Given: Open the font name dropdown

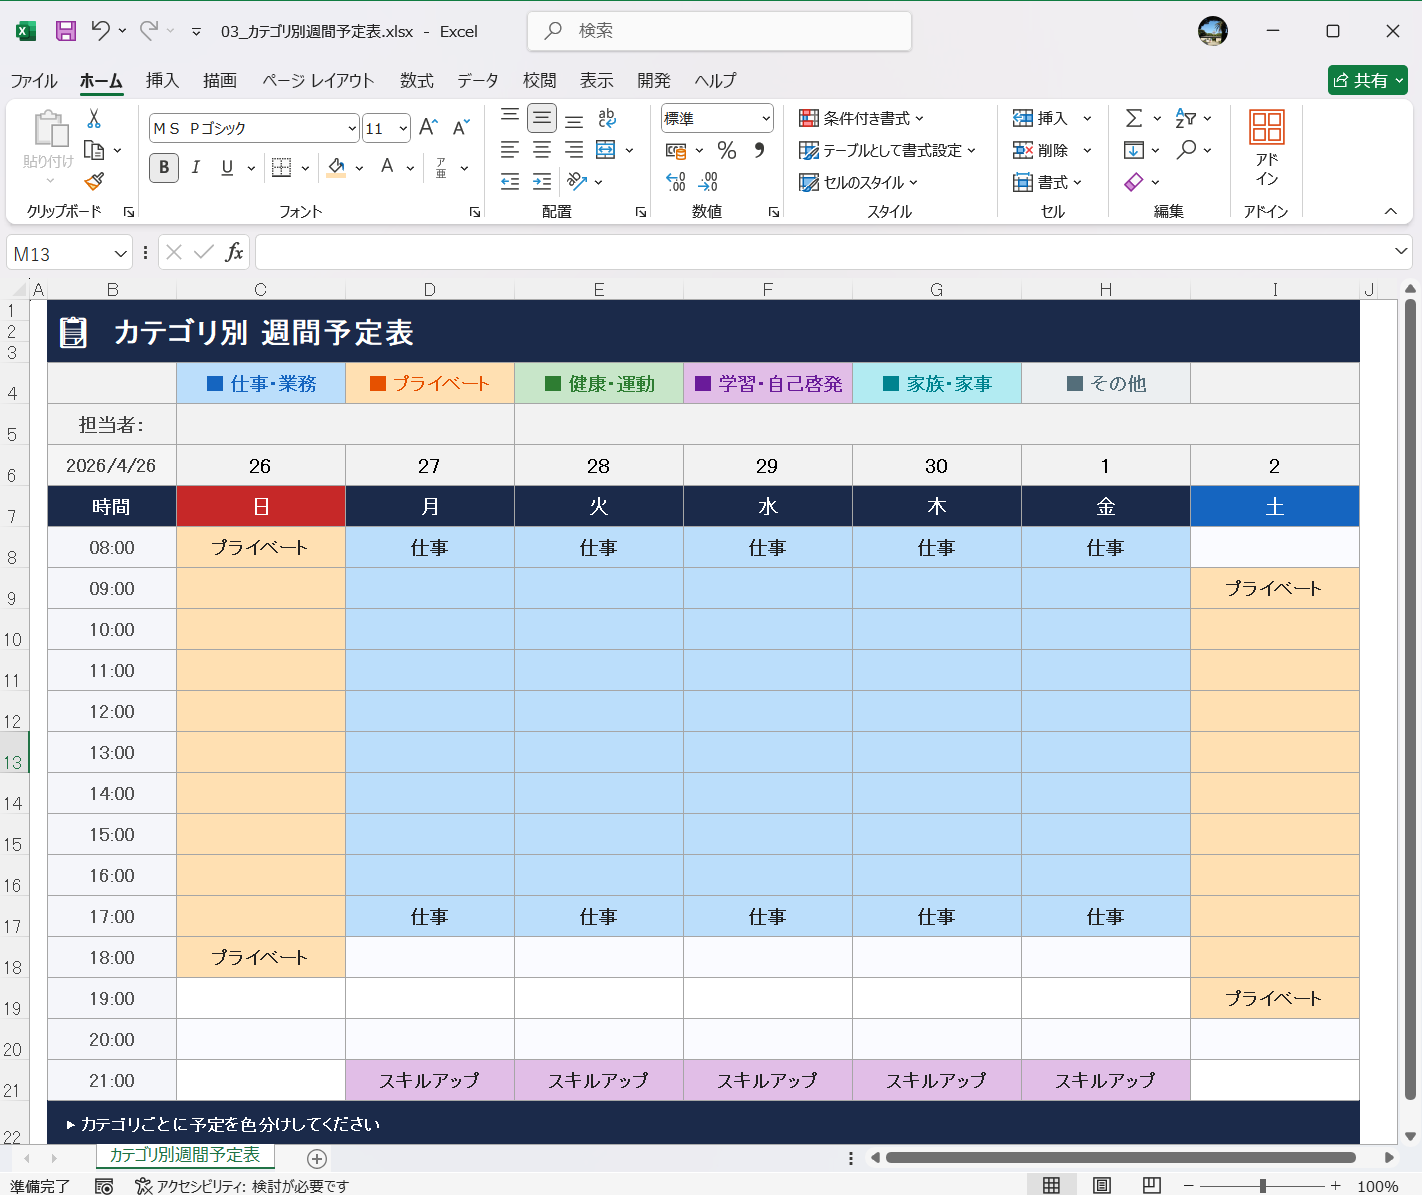Looking at the screenshot, I should coord(352,128).
